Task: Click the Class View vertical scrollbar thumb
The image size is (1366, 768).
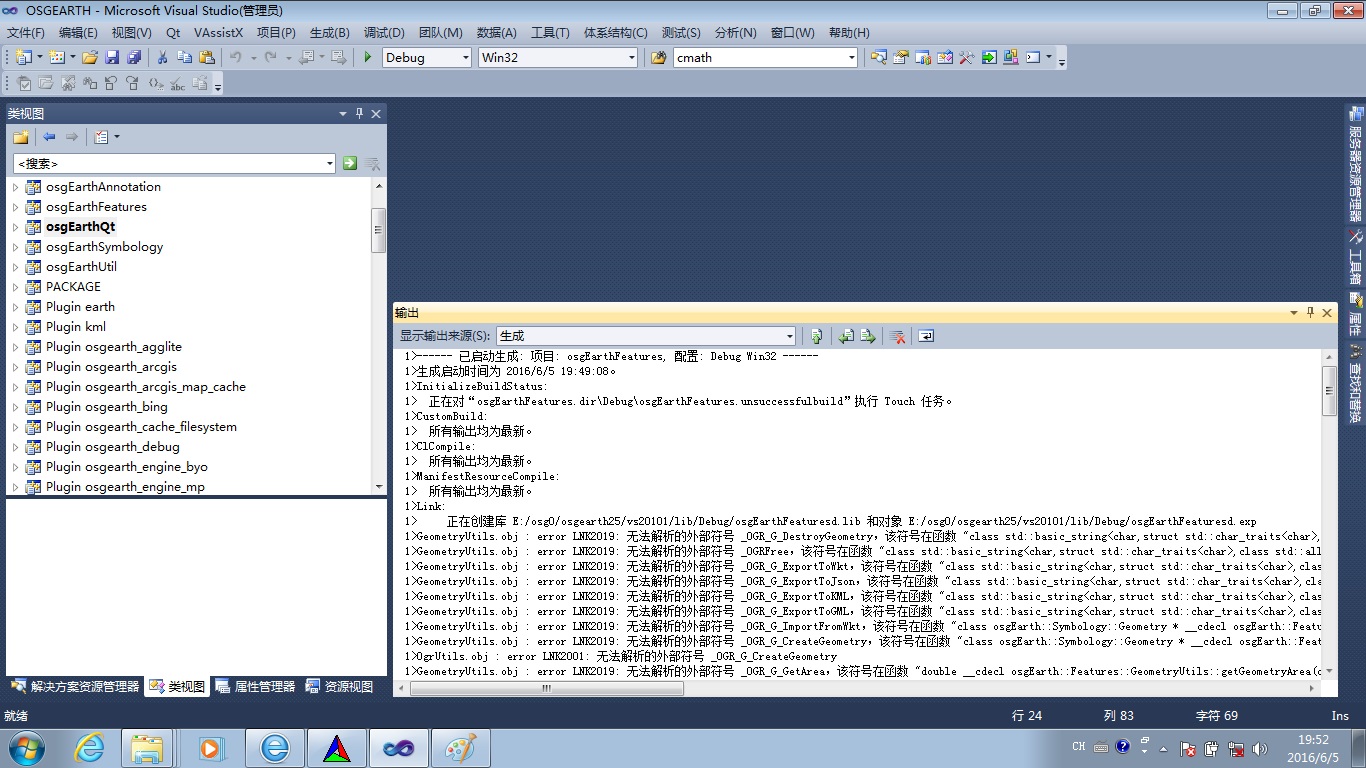Action: [x=378, y=230]
